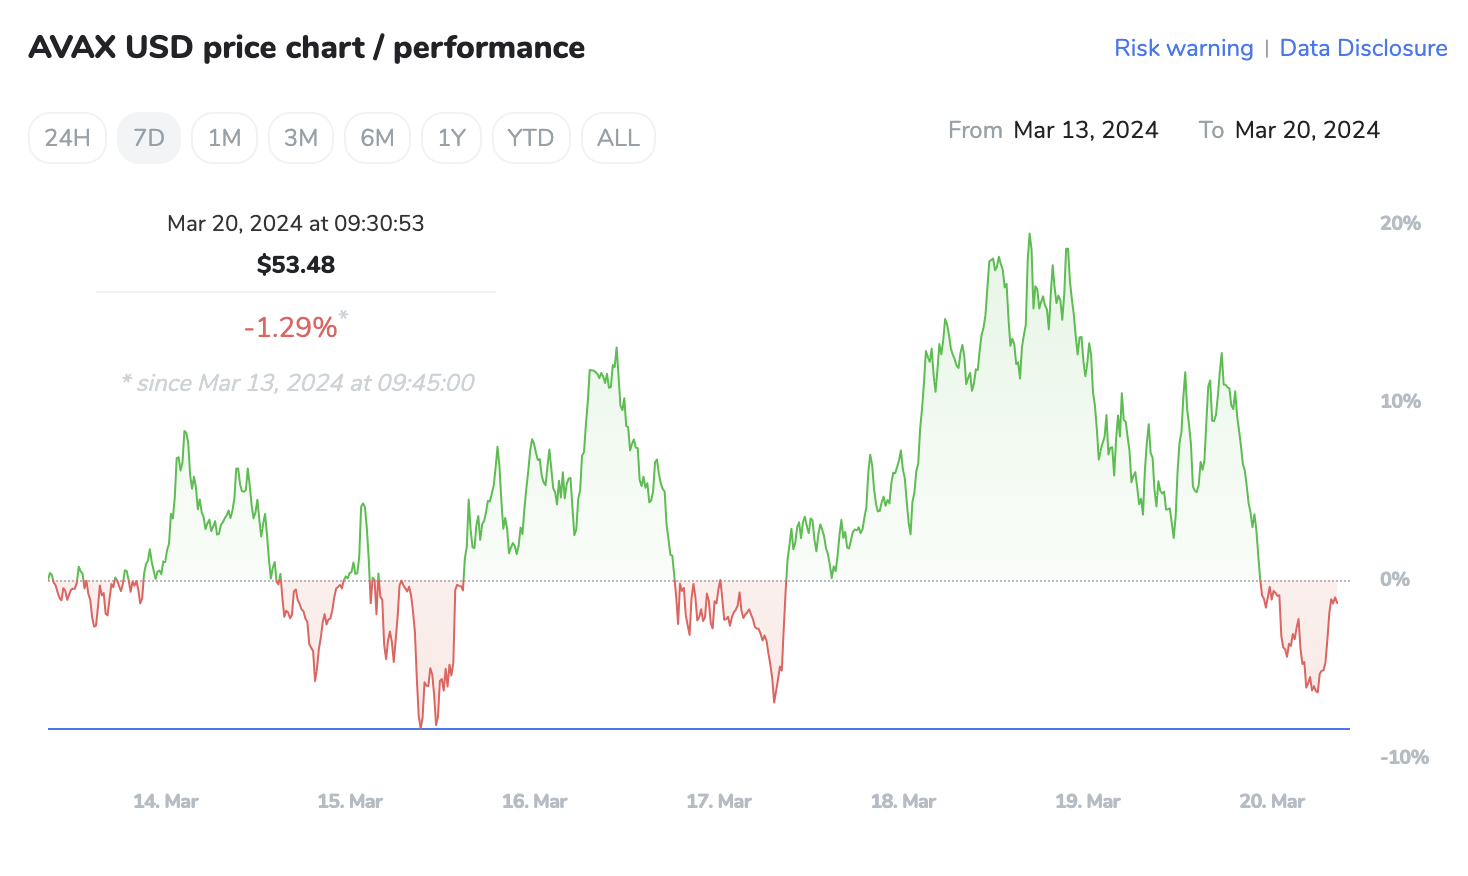Click the $53.48 price readout

(296, 265)
